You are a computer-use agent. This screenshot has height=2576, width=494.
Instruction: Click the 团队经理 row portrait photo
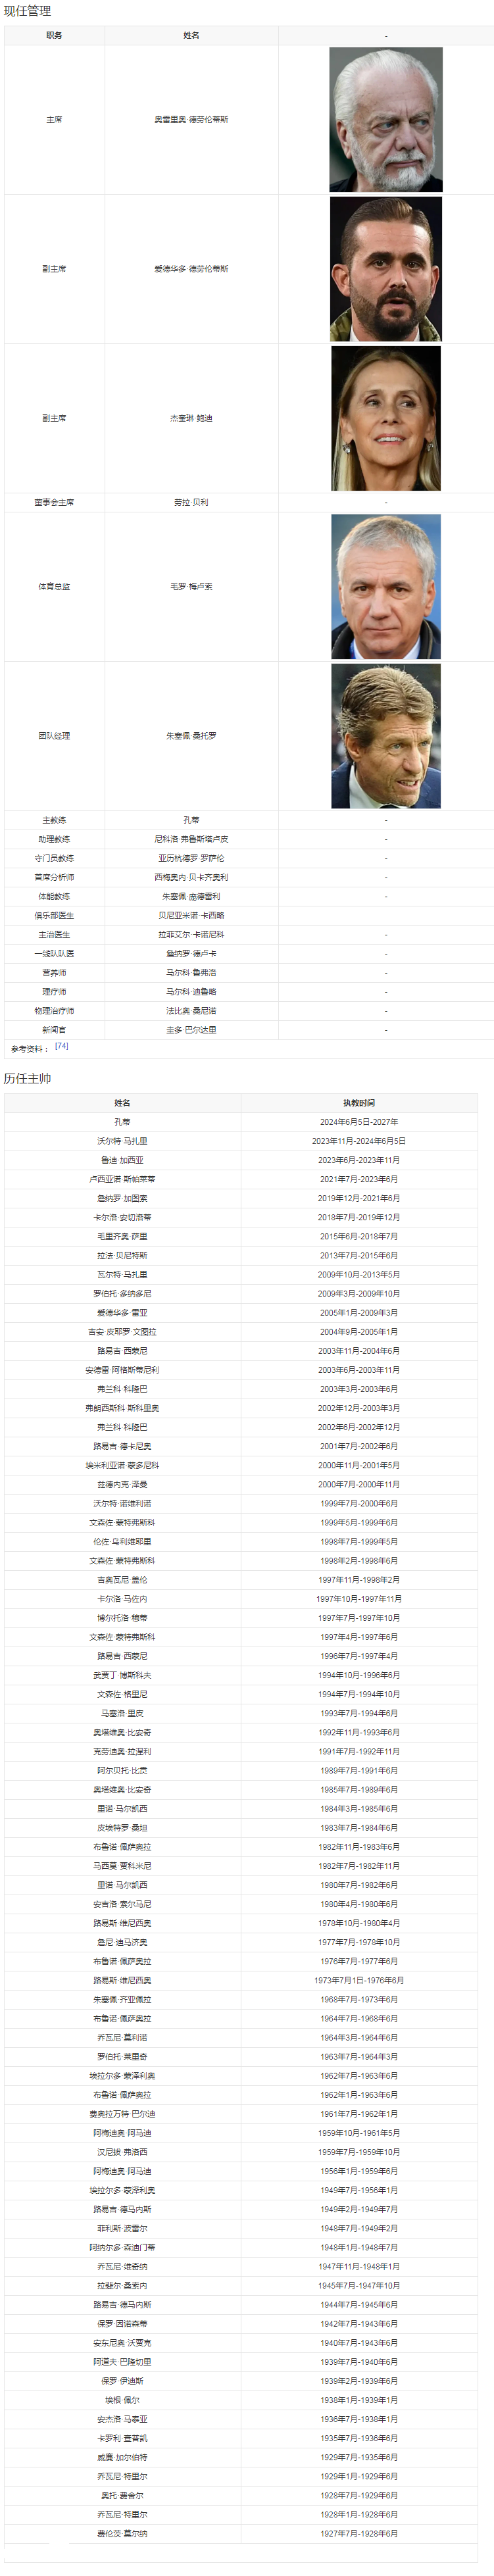click(386, 736)
